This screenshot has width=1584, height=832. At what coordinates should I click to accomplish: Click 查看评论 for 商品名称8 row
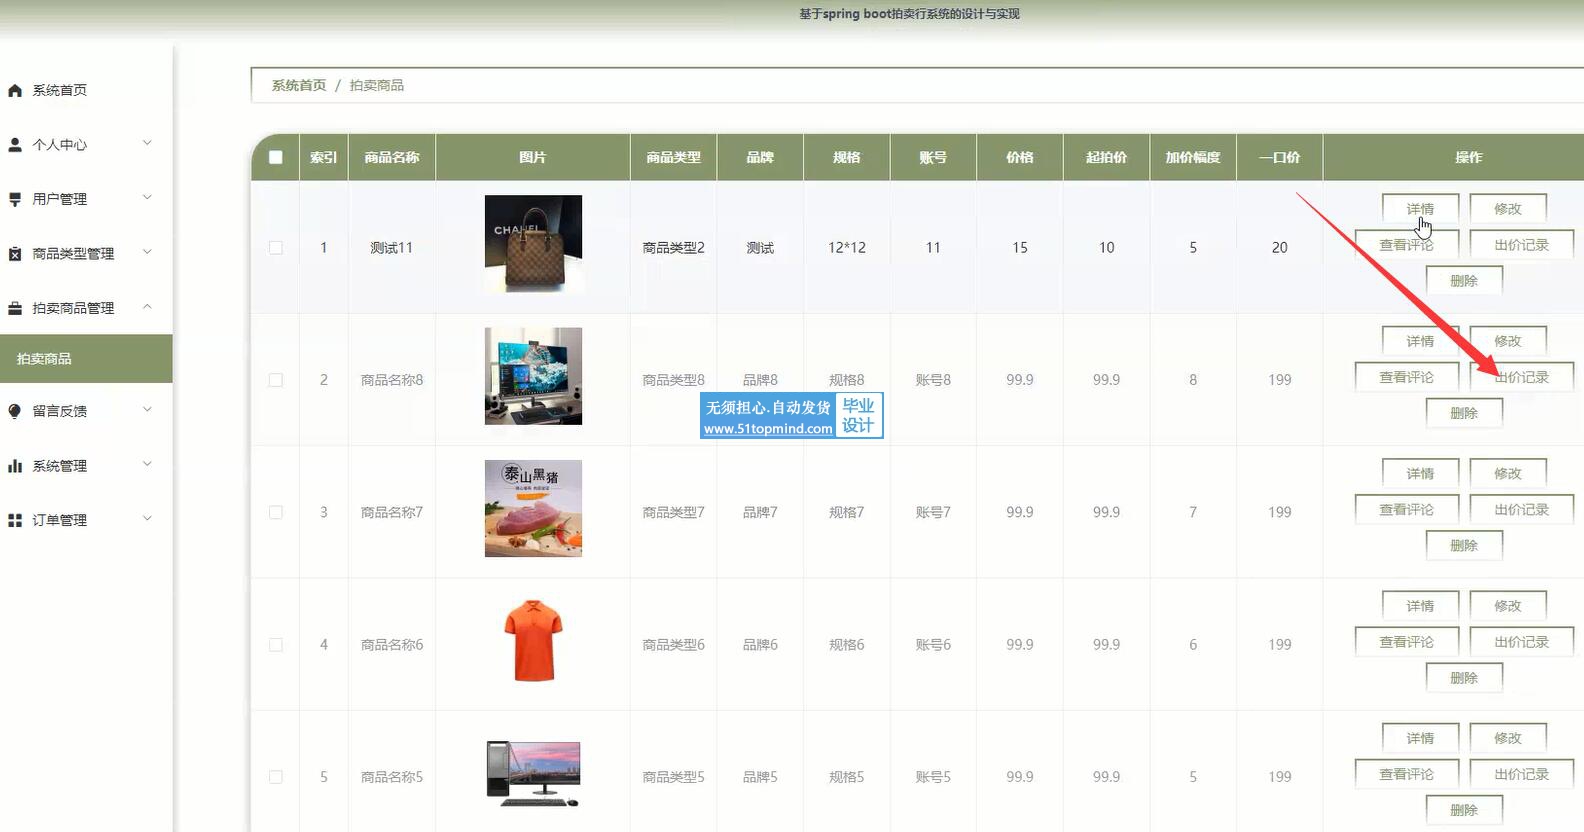pyautogui.click(x=1406, y=377)
